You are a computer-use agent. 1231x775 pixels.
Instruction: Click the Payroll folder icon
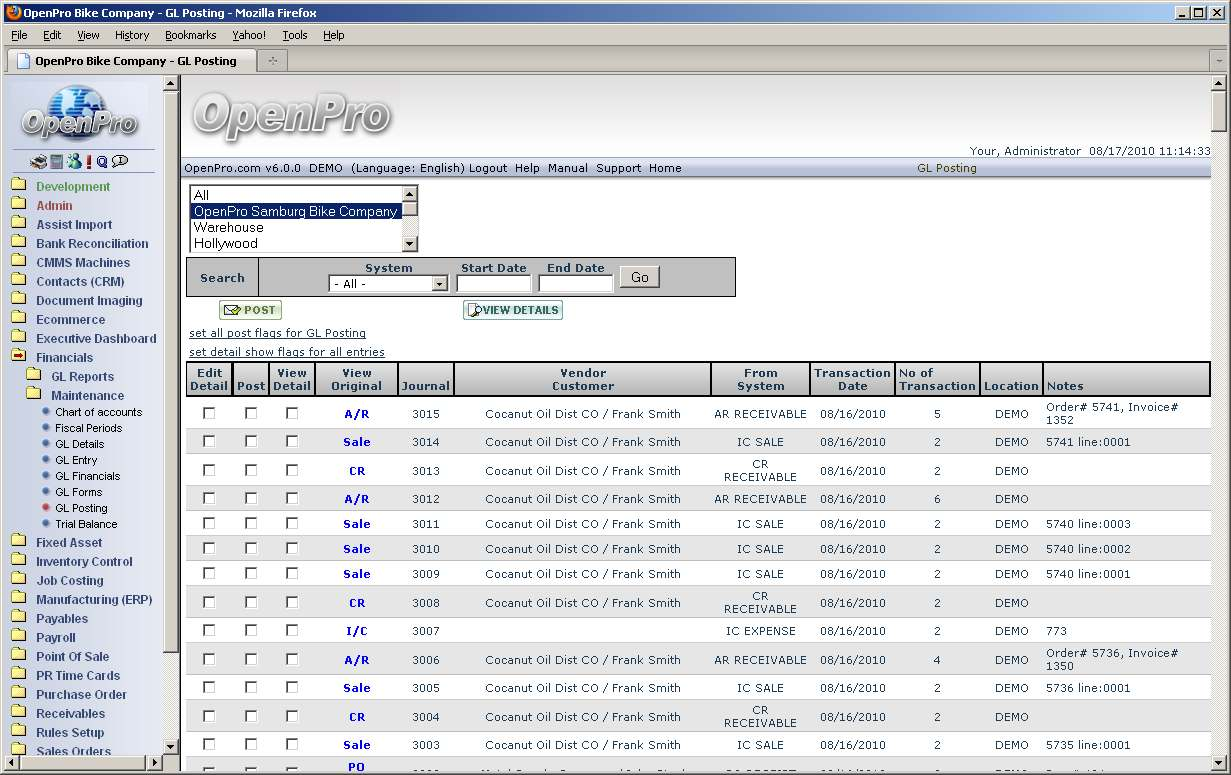coord(18,637)
